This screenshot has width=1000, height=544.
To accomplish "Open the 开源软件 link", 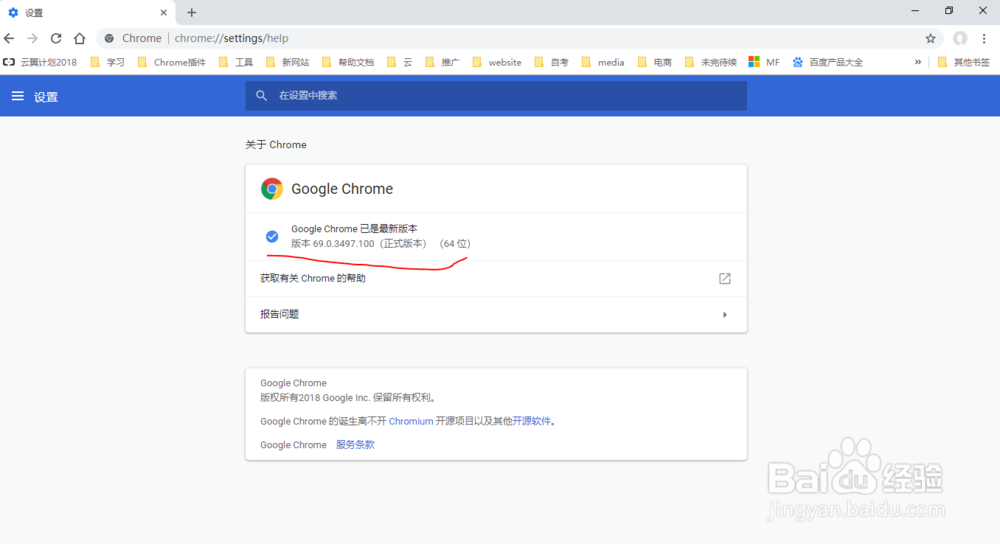I will pyautogui.click(x=531, y=421).
